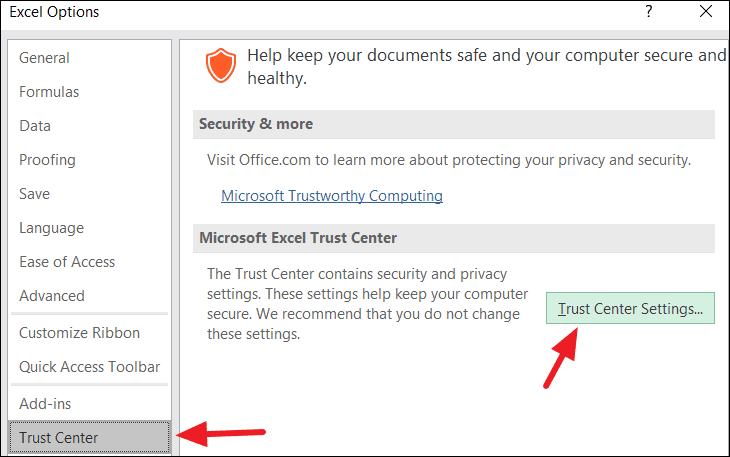Open the General options category
The image size is (730, 457).
point(44,58)
